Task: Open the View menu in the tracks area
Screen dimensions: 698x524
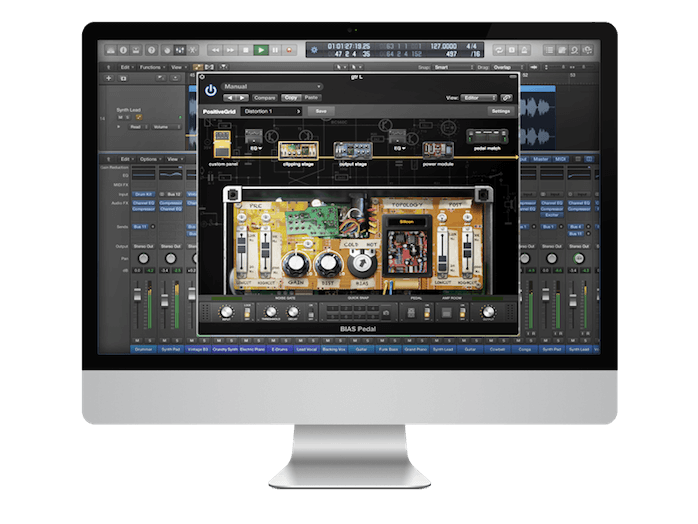Action: click(x=178, y=67)
